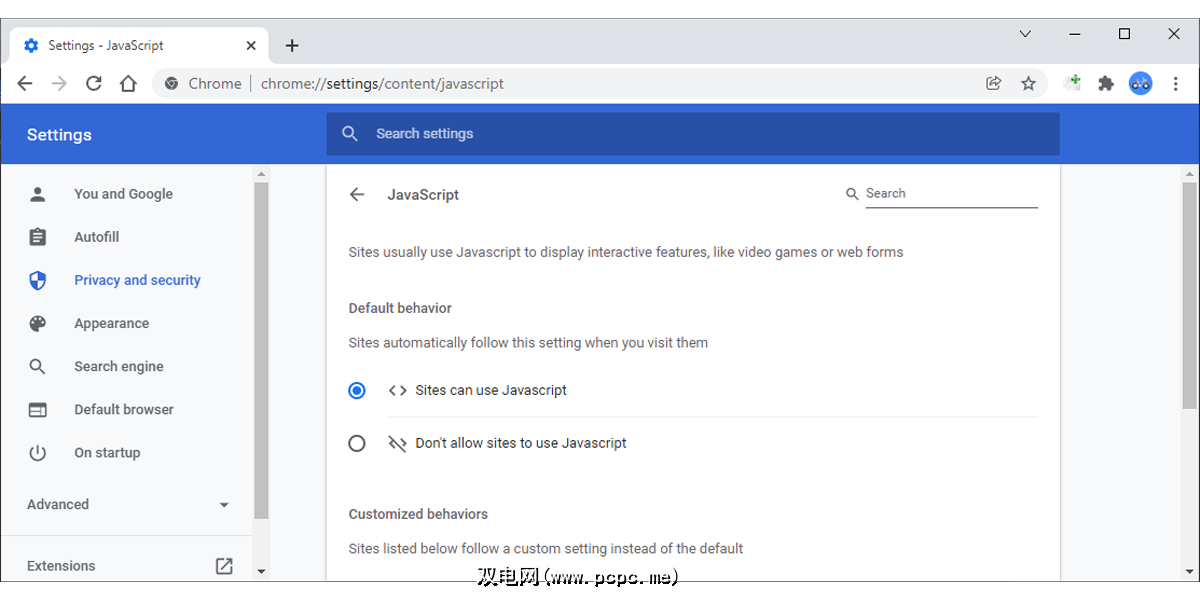Go back using the JavaScript page arrow

point(357,194)
